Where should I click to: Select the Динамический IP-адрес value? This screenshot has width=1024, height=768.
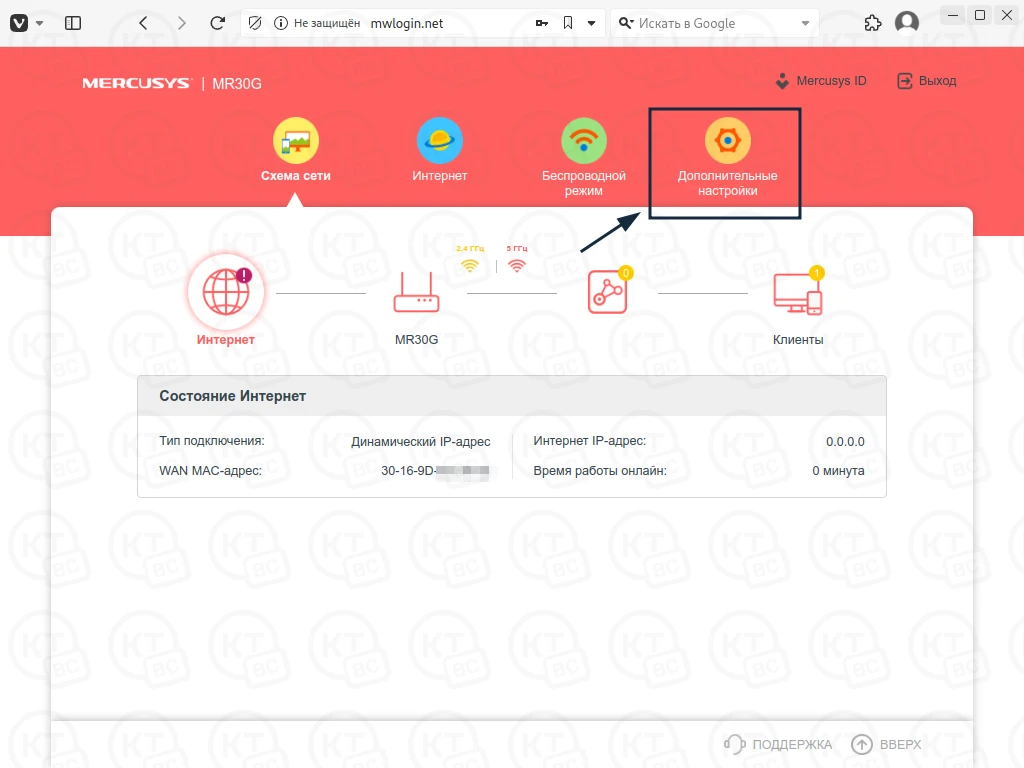[421, 442]
